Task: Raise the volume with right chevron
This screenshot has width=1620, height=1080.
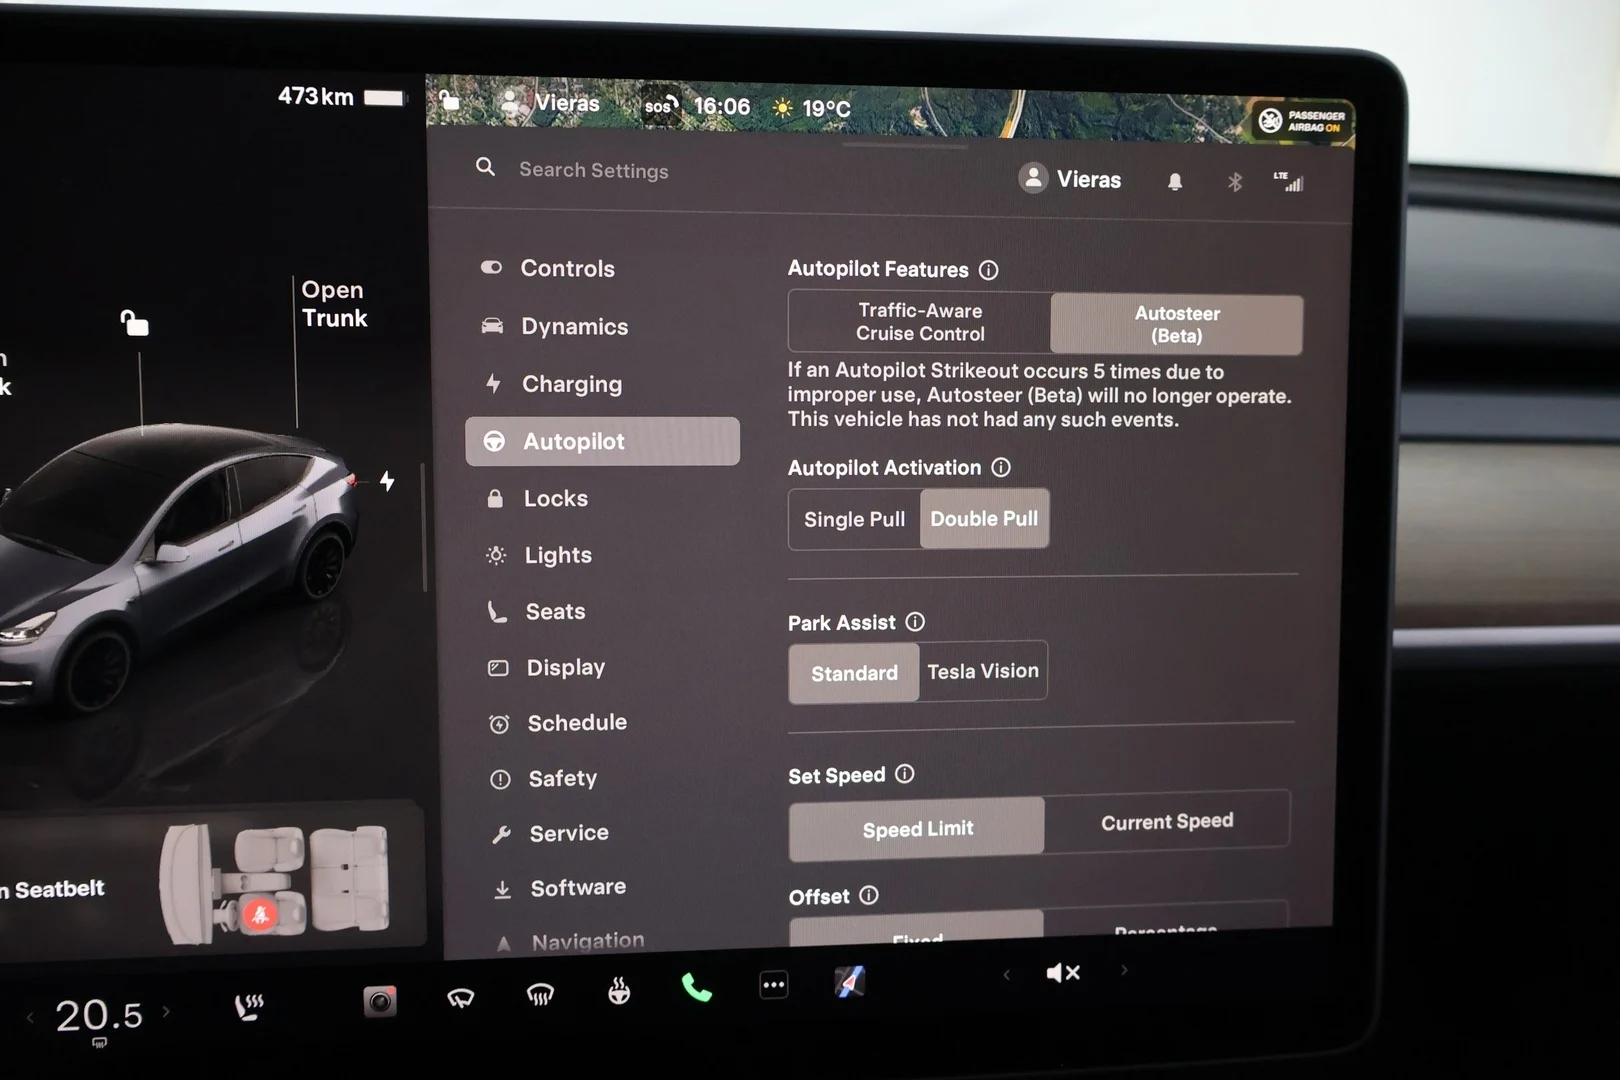Action: tap(1124, 970)
